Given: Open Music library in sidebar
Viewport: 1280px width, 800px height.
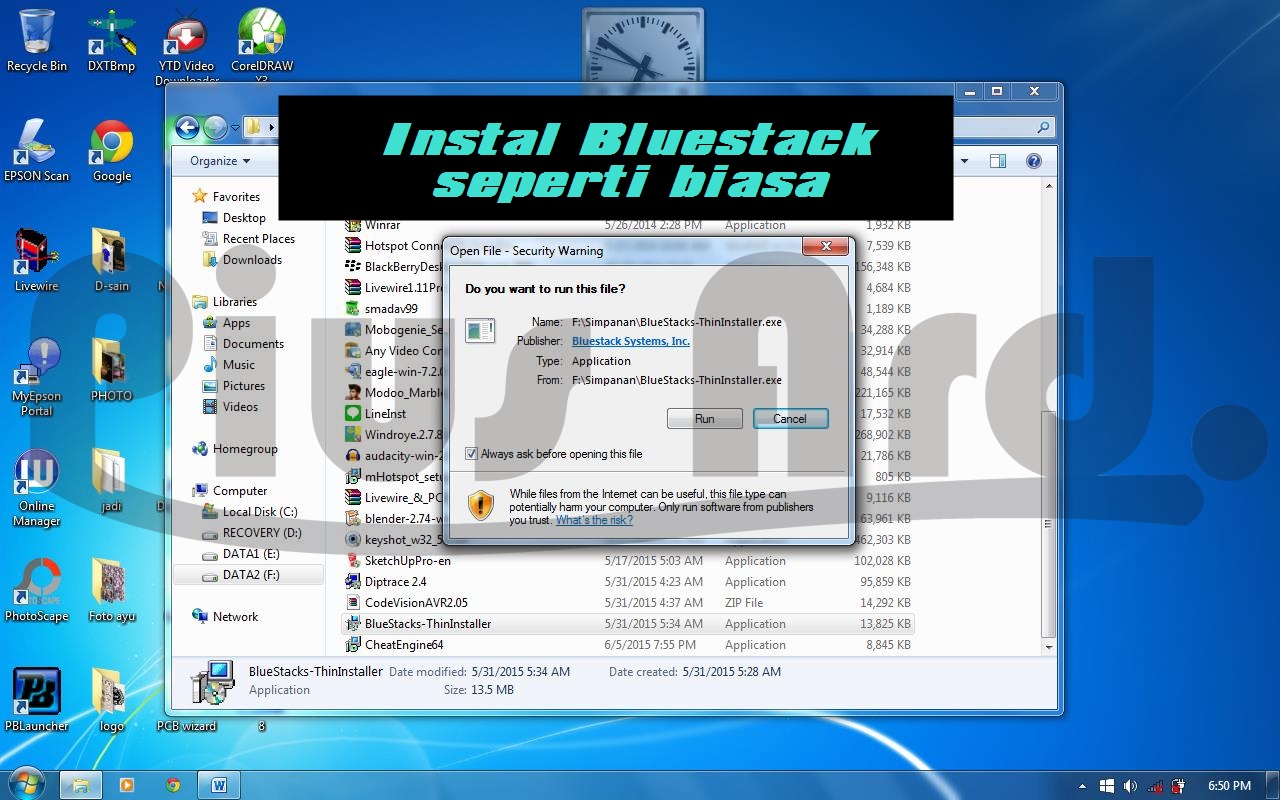Looking at the screenshot, I should click(x=239, y=365).
